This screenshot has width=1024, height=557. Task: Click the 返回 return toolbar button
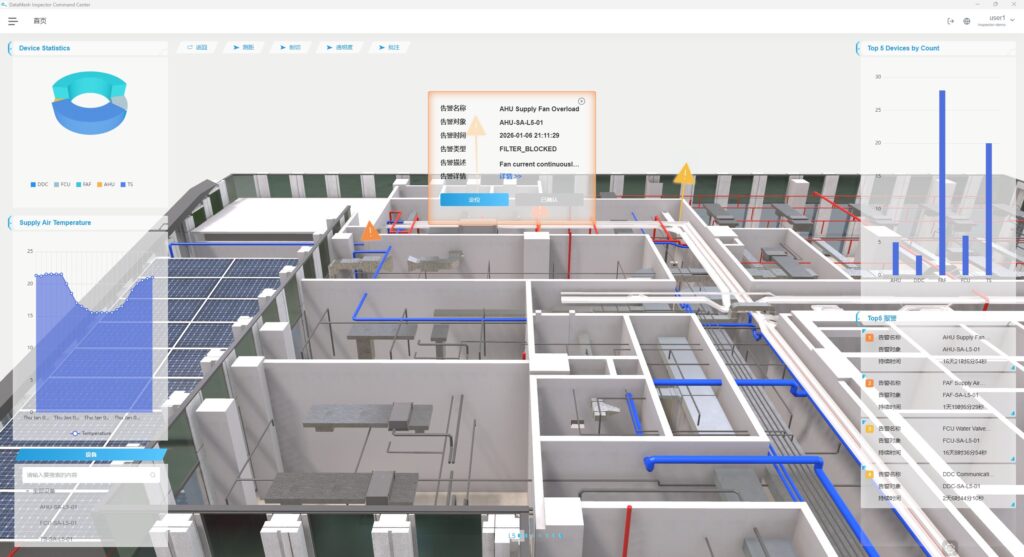[x=196, y=47]
